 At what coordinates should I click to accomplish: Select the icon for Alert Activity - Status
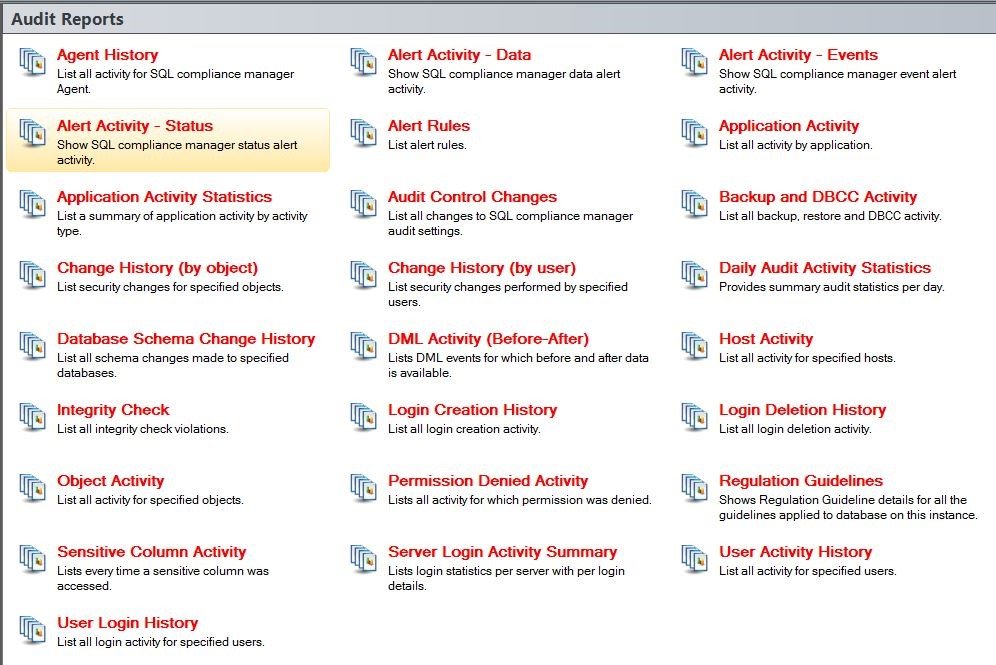[32, 133]
